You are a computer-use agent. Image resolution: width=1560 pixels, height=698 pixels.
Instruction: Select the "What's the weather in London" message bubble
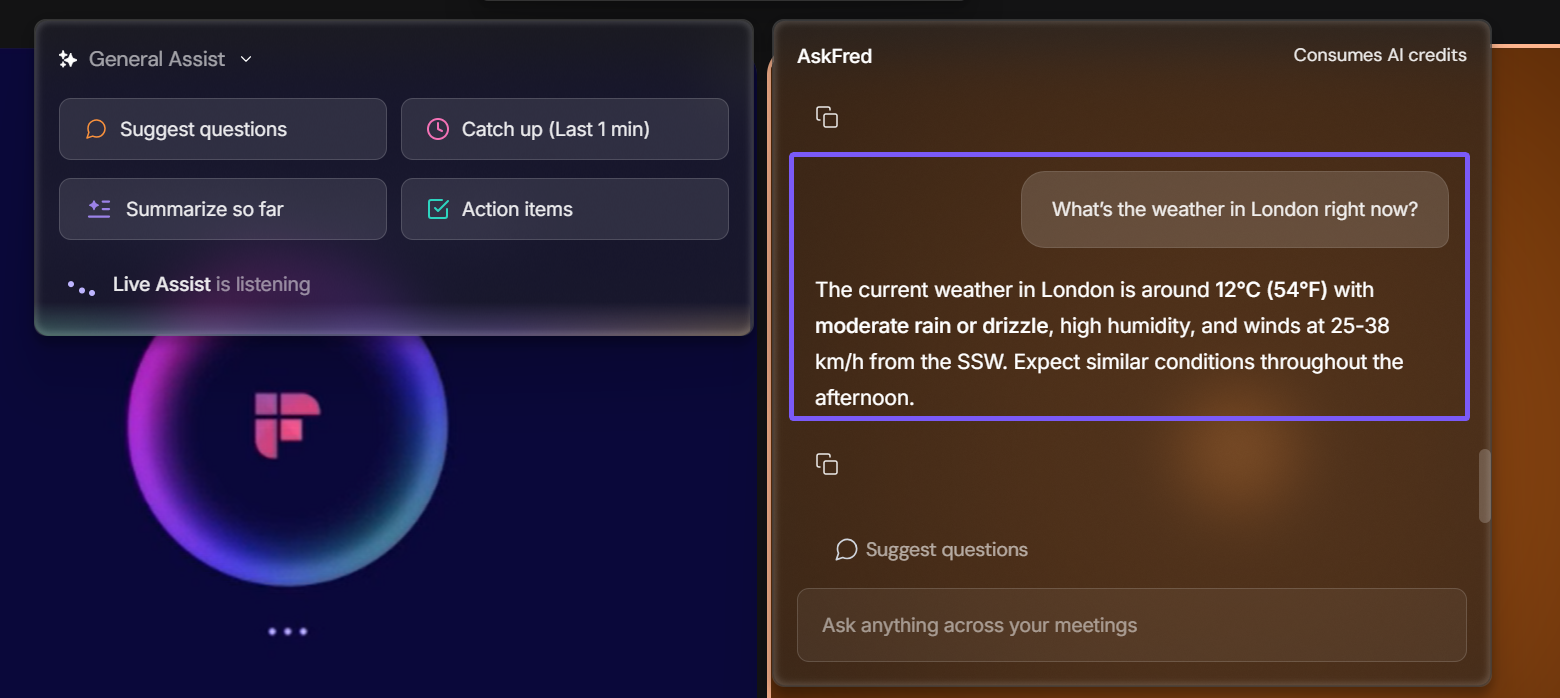point(1234,210)
